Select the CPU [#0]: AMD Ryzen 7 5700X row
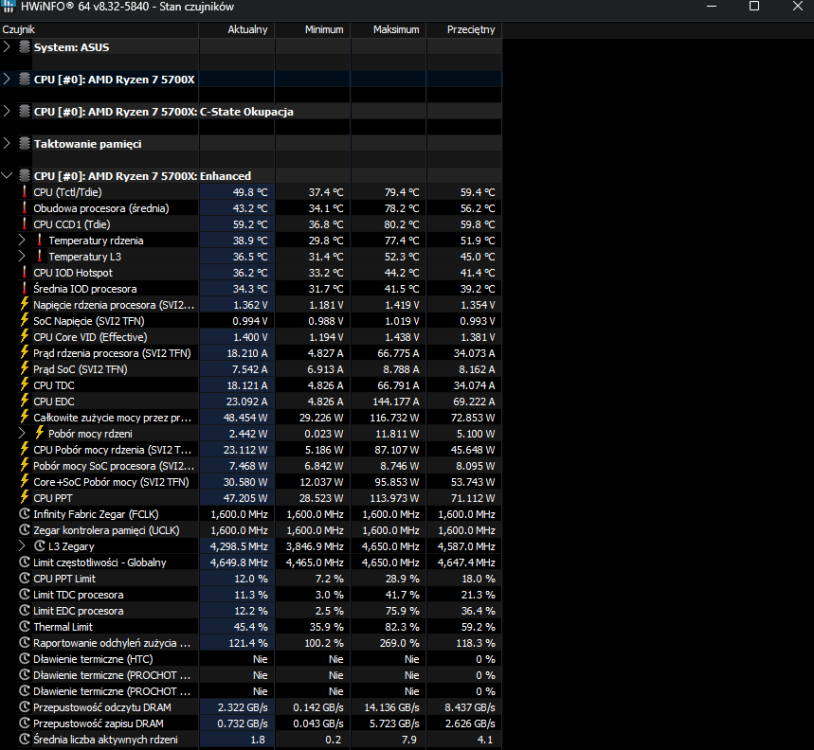 pyautogui.click(x=251, y=79)
